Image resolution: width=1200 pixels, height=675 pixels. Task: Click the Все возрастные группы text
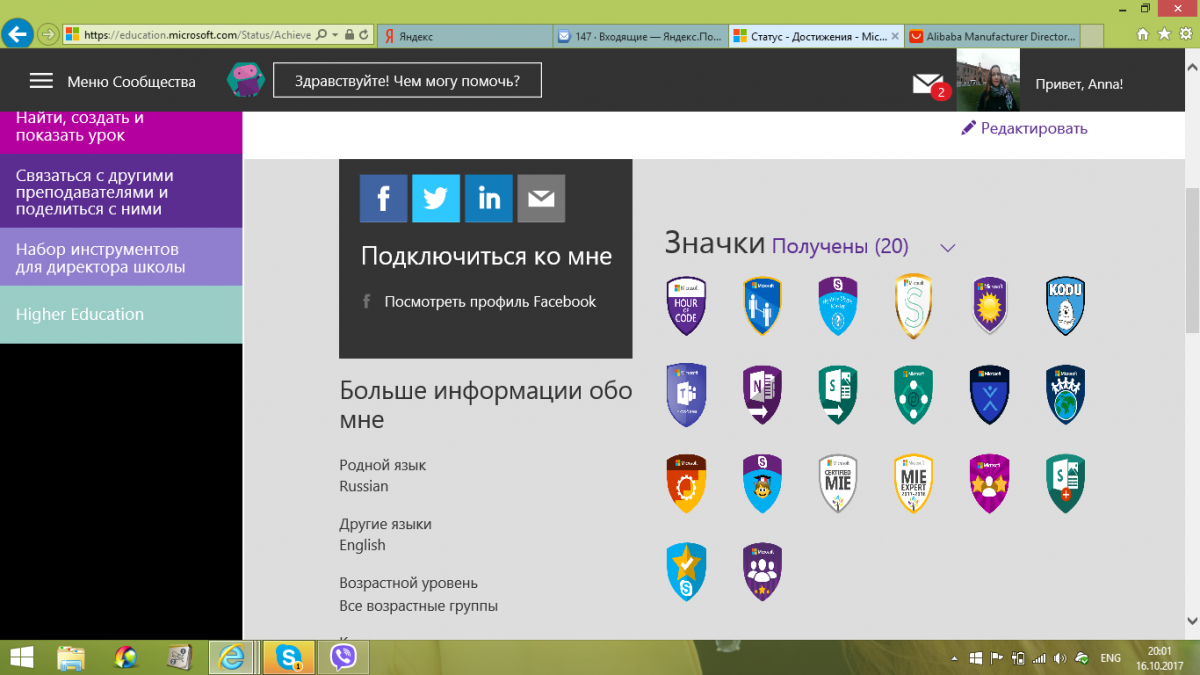coord(418,606)
